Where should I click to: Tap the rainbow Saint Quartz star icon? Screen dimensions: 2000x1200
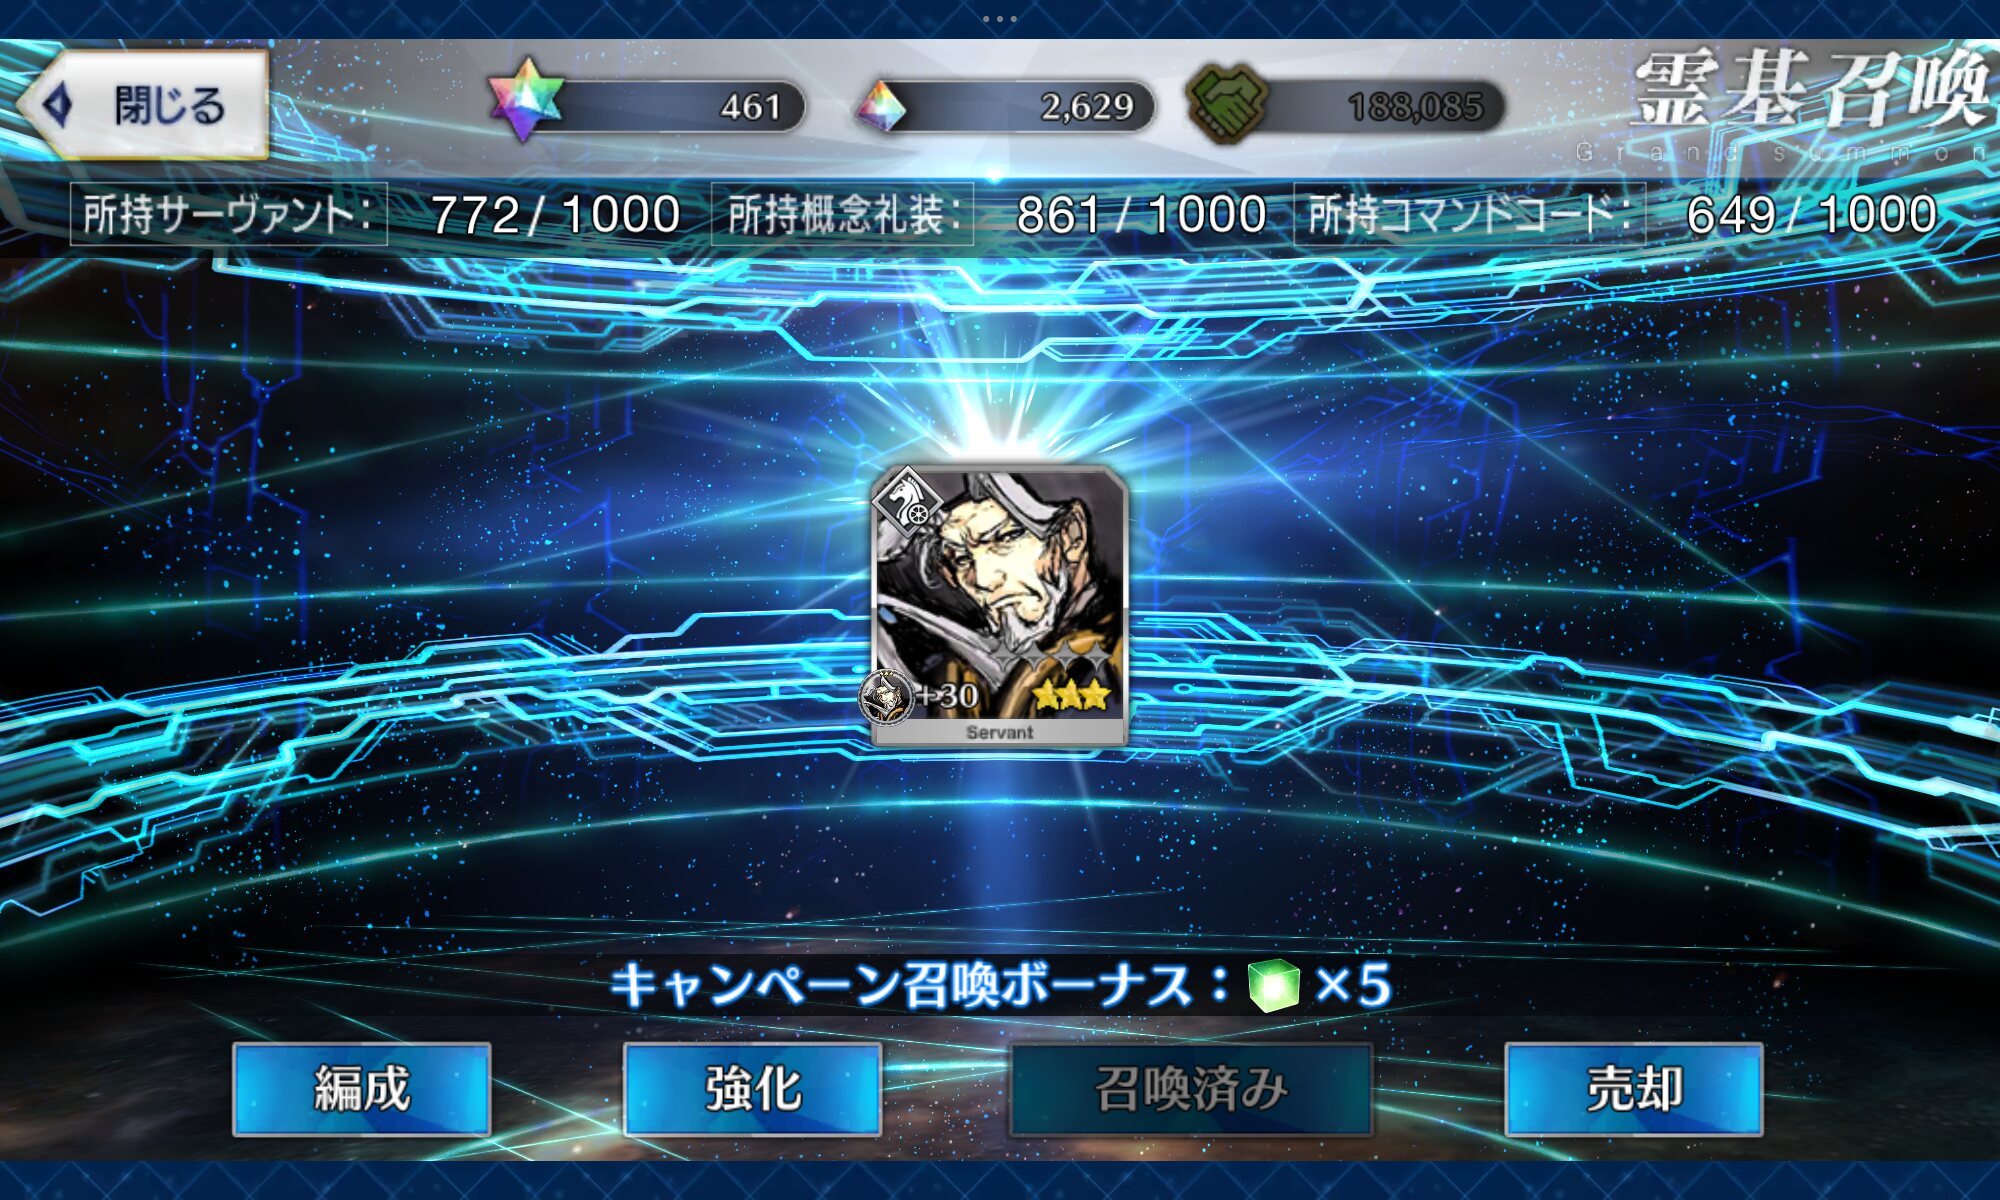point(526,100)
